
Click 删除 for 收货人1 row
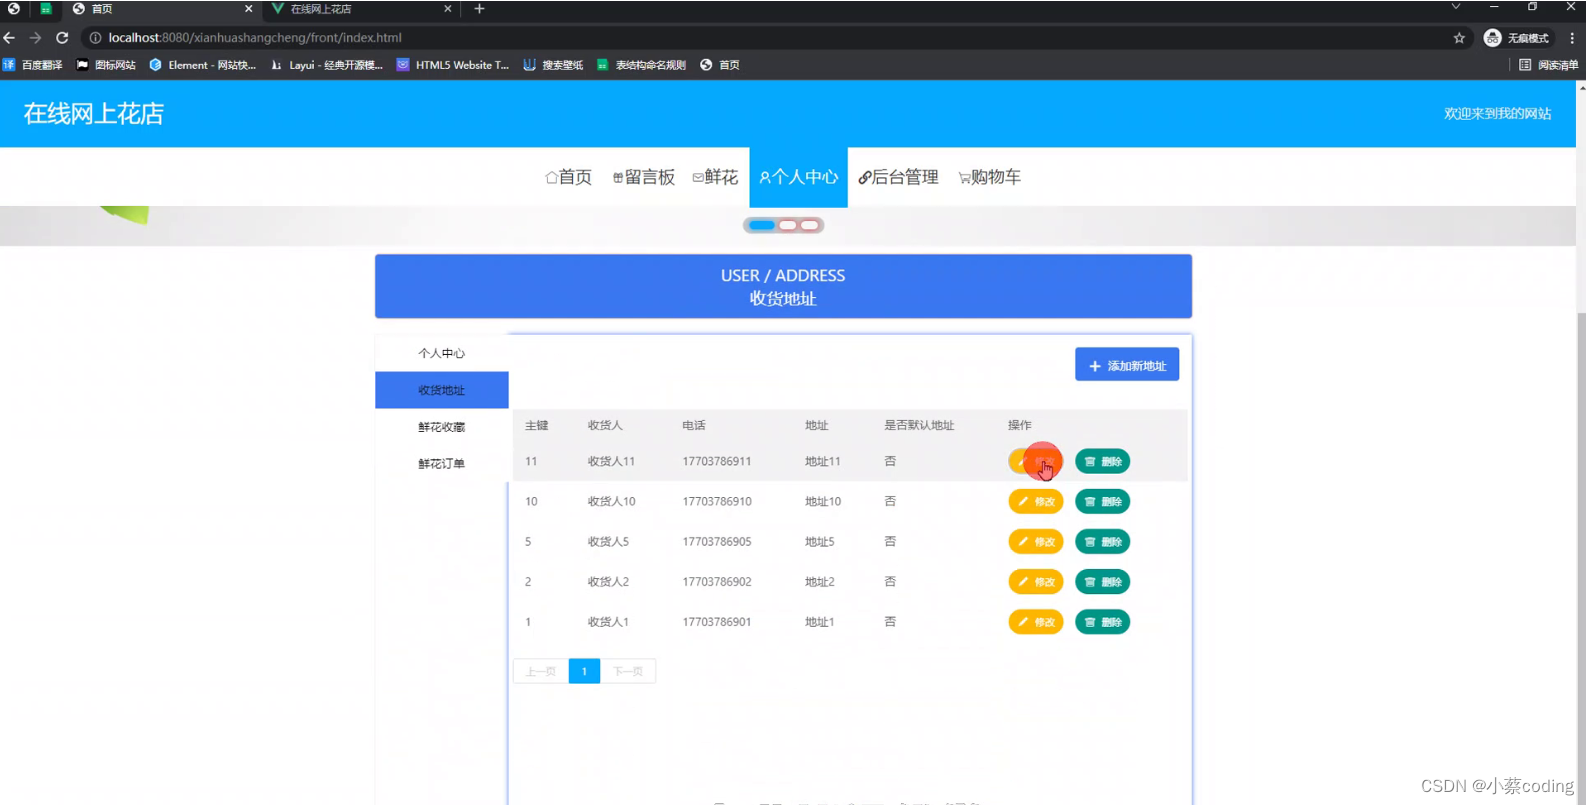pos(1102,622)
